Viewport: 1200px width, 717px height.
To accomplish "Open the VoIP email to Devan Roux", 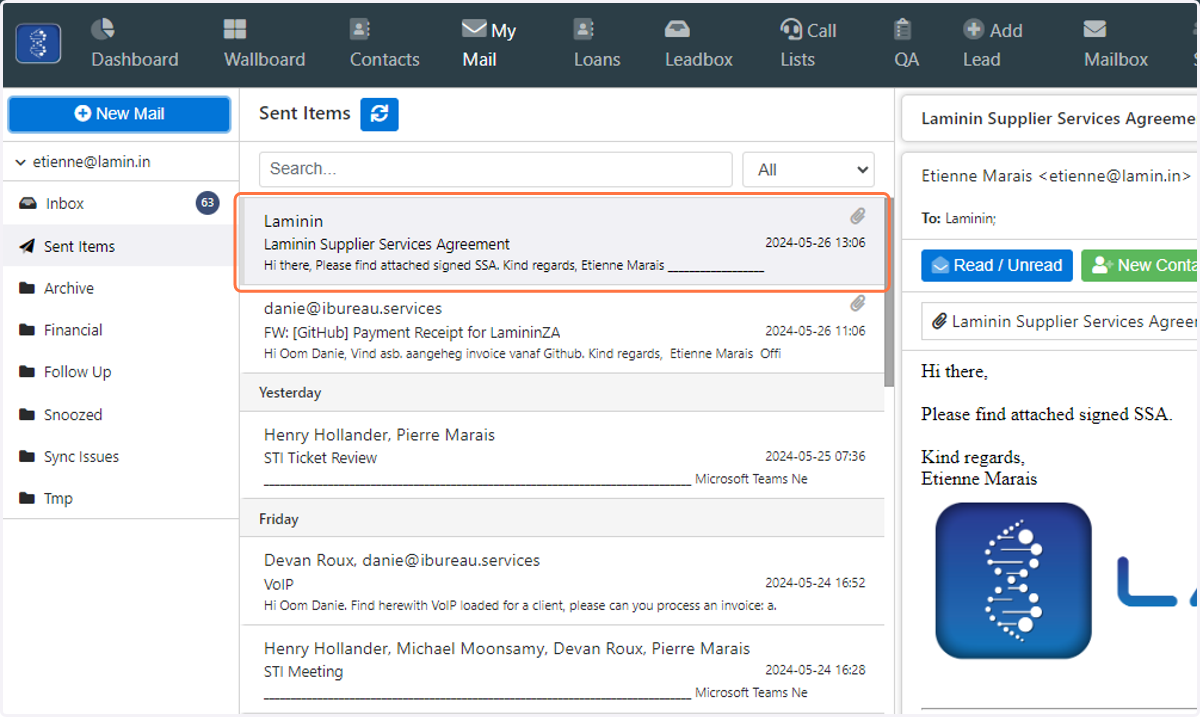I will (562, 582).
